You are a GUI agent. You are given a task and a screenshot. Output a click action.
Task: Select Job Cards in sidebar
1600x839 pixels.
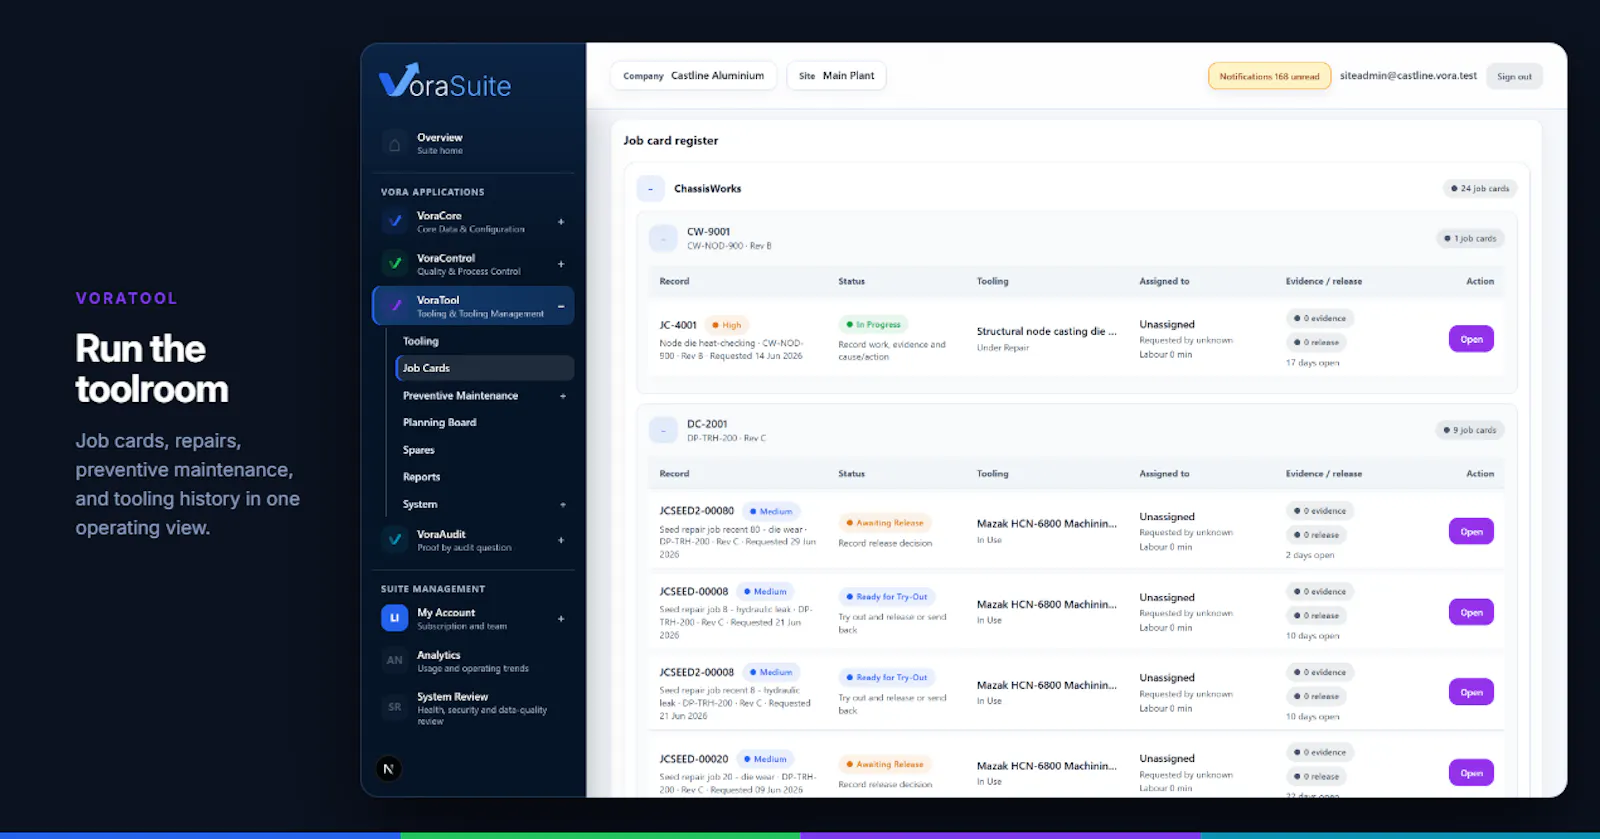[x=485, y=368]
